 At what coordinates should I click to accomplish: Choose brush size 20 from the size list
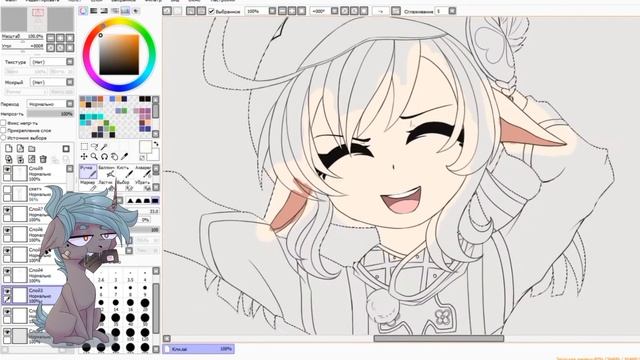[x=145, y=303]
